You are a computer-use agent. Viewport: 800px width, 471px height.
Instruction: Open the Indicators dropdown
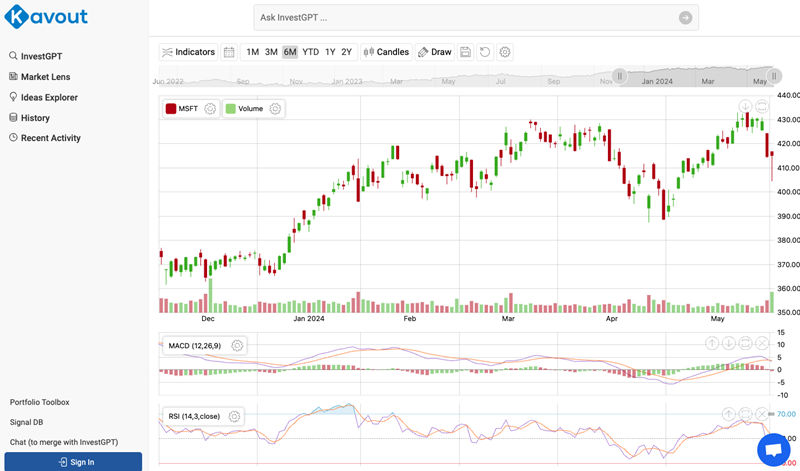(188, 52)
